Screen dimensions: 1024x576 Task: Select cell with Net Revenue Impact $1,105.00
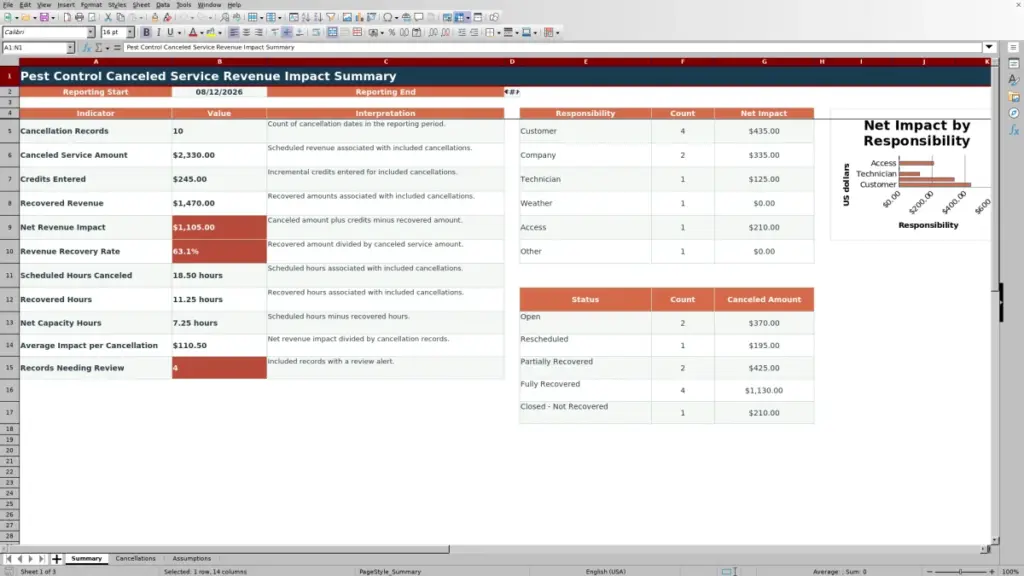219,227
